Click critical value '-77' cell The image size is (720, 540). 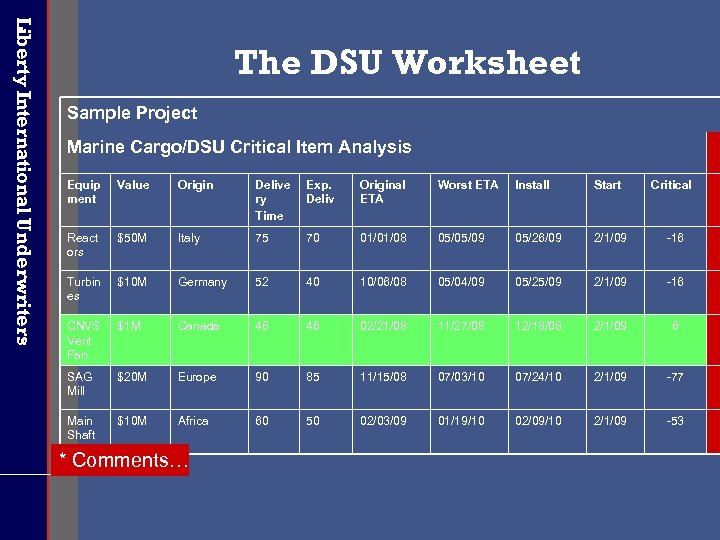[x=675, y=388]
